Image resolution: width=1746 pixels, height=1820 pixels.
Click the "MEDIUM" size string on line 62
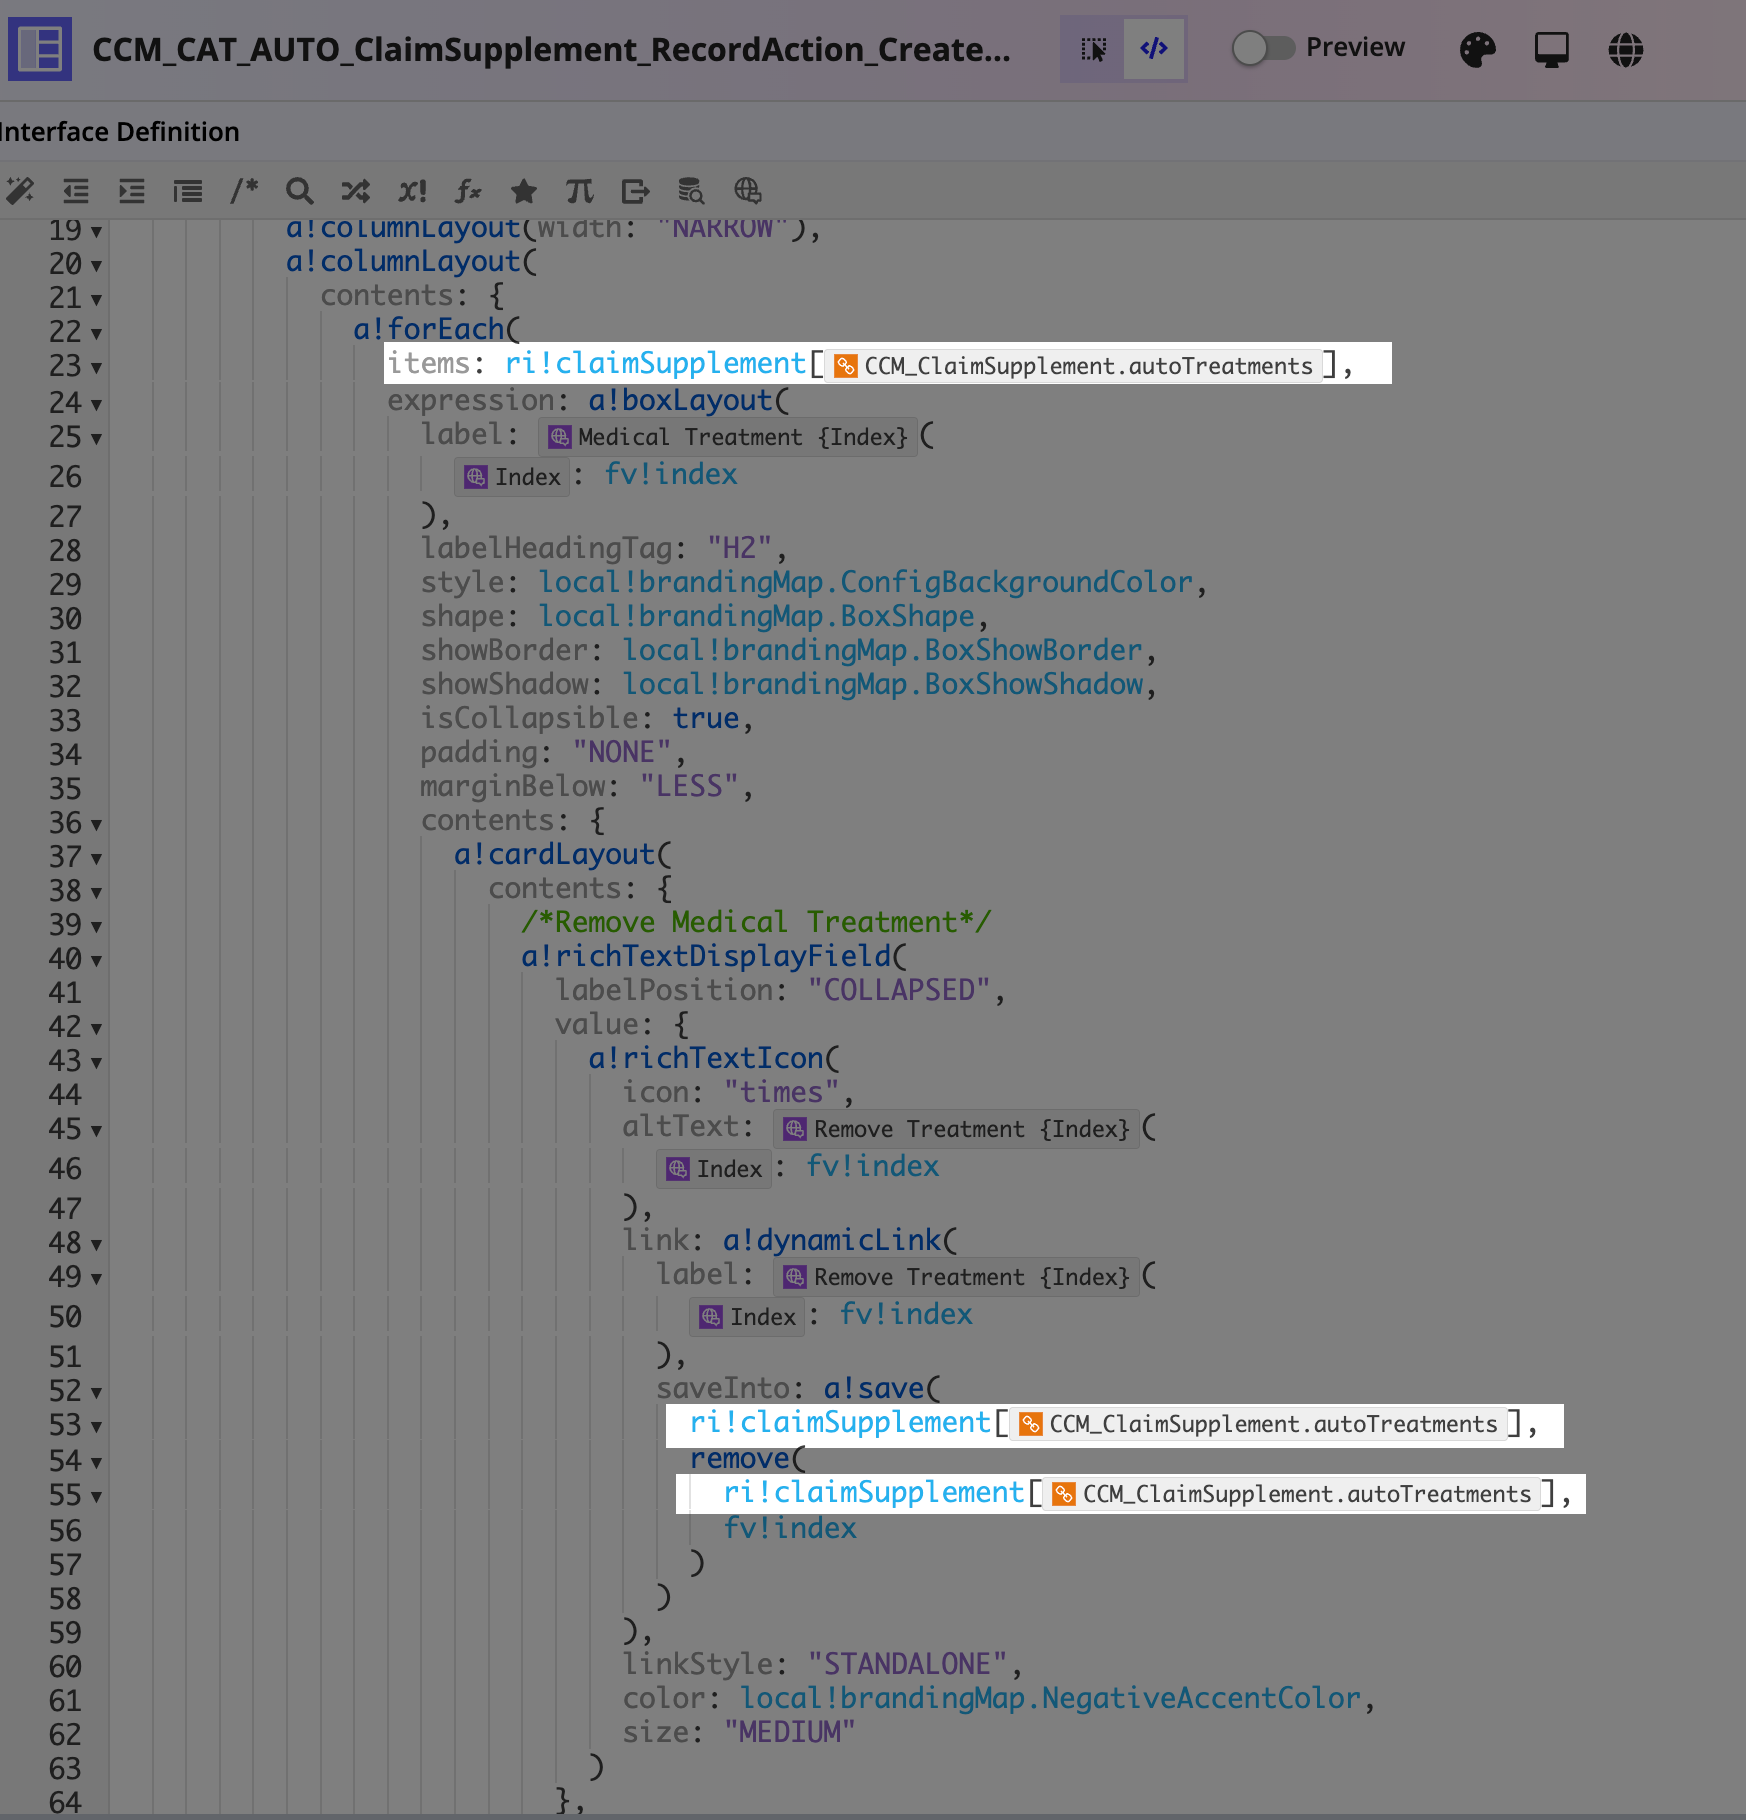pos(790,1732)
